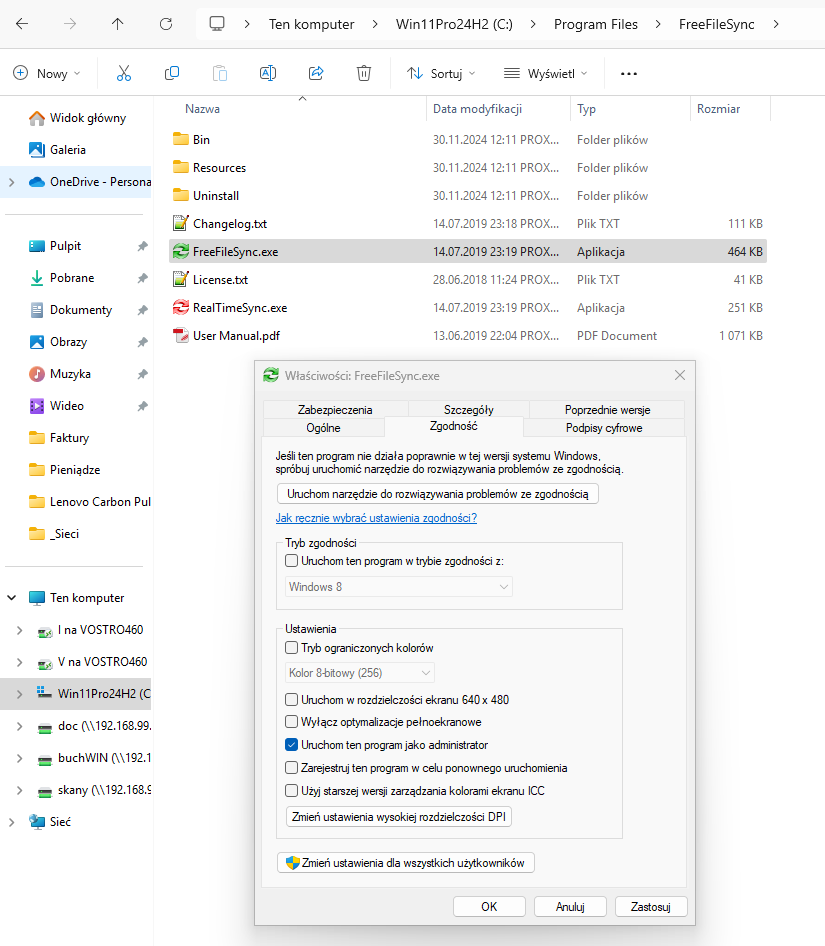Click Zmień ustawienia wysokiej rozdzielczości DPI

click(x=399, y=817)
